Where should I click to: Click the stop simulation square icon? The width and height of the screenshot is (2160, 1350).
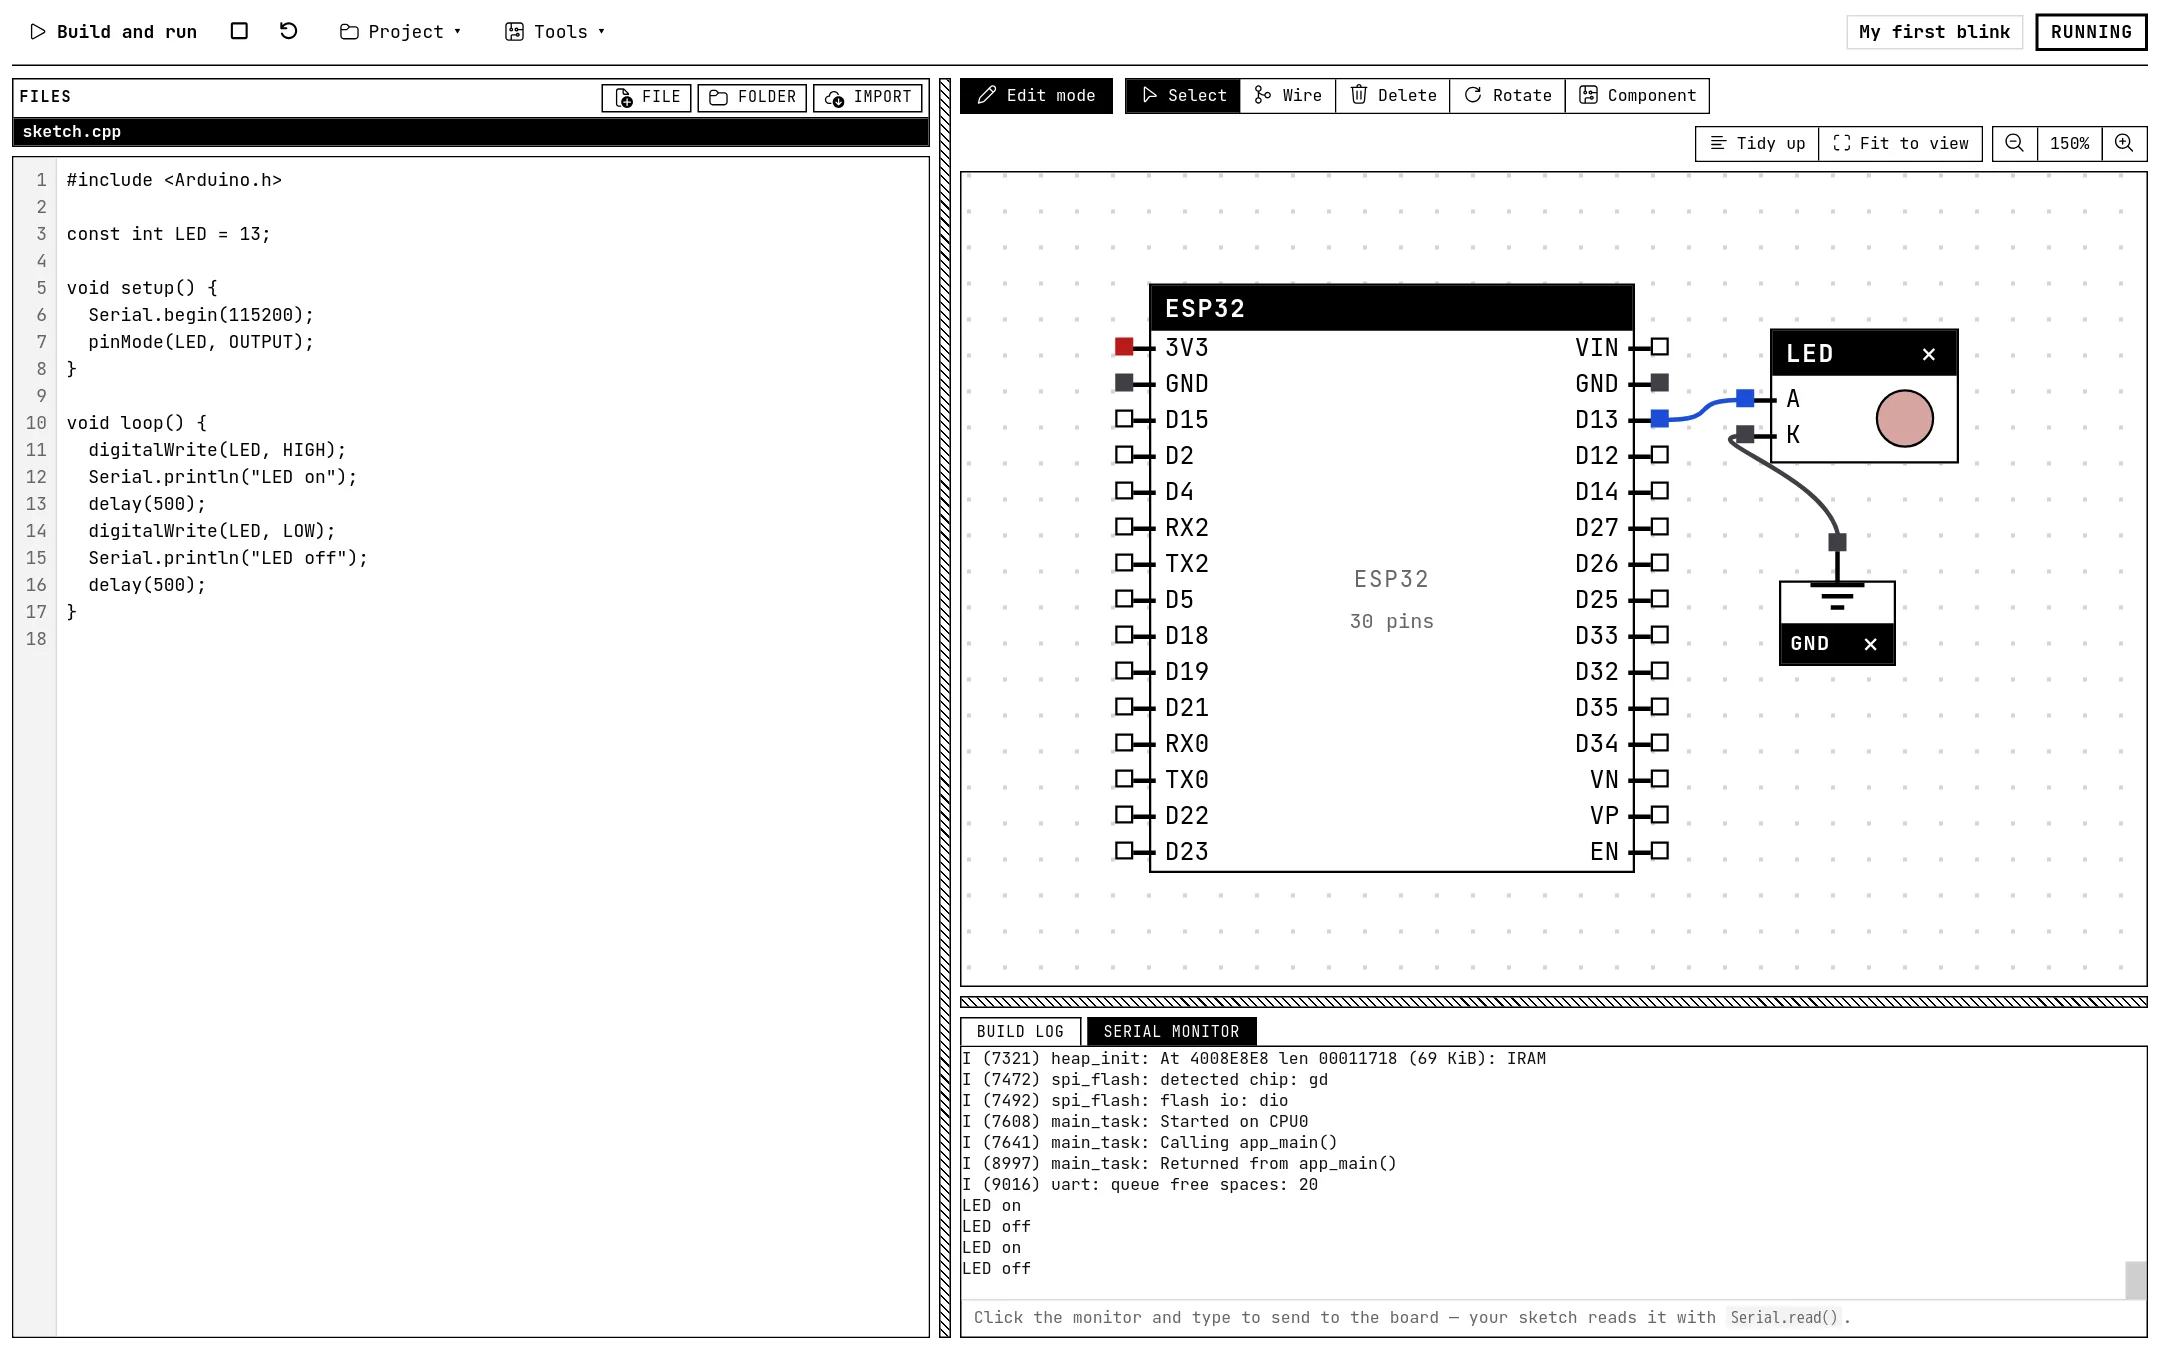click(239, 31)
